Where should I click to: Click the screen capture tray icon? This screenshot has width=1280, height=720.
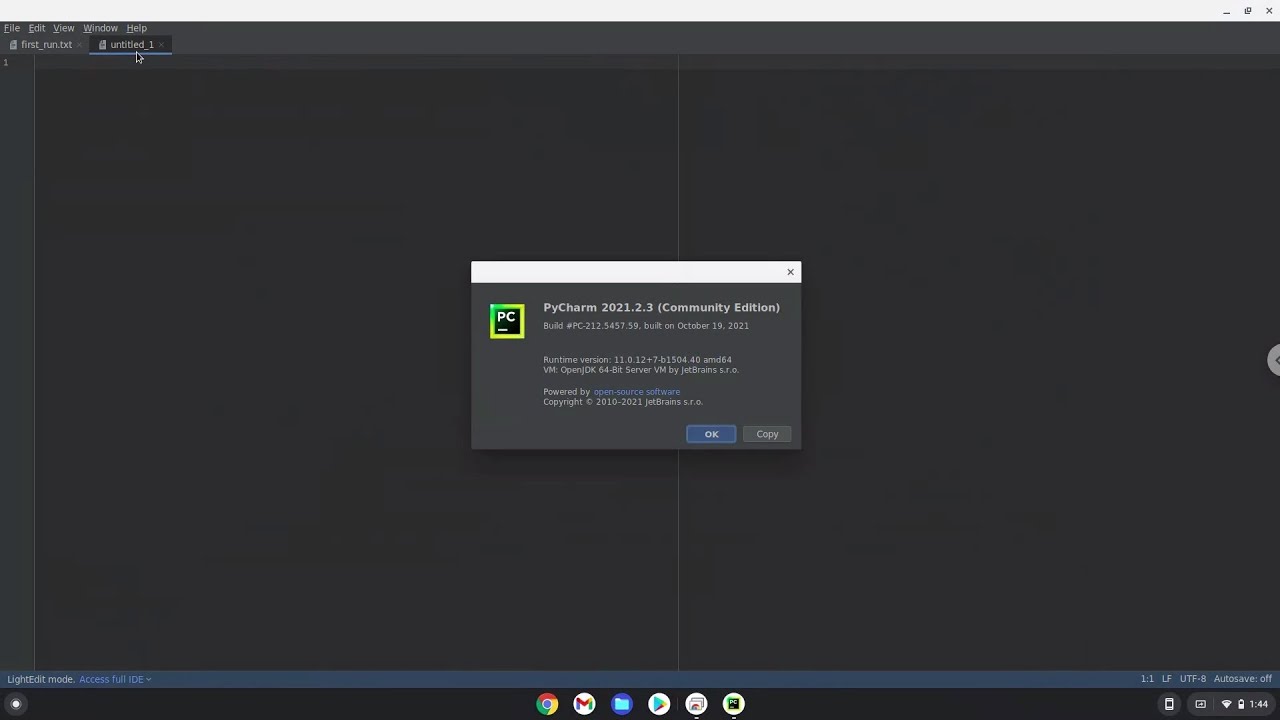click(x=1201, y=704)
